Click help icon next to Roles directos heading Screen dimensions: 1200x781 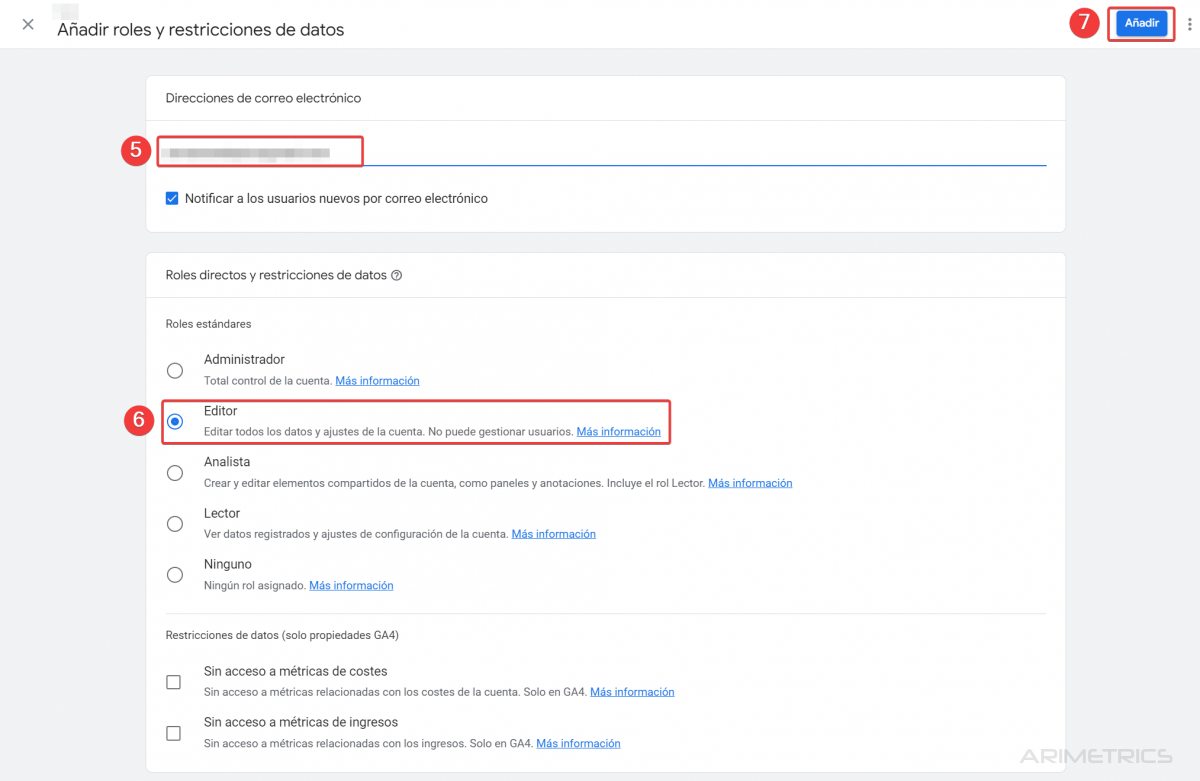(397, 276)
